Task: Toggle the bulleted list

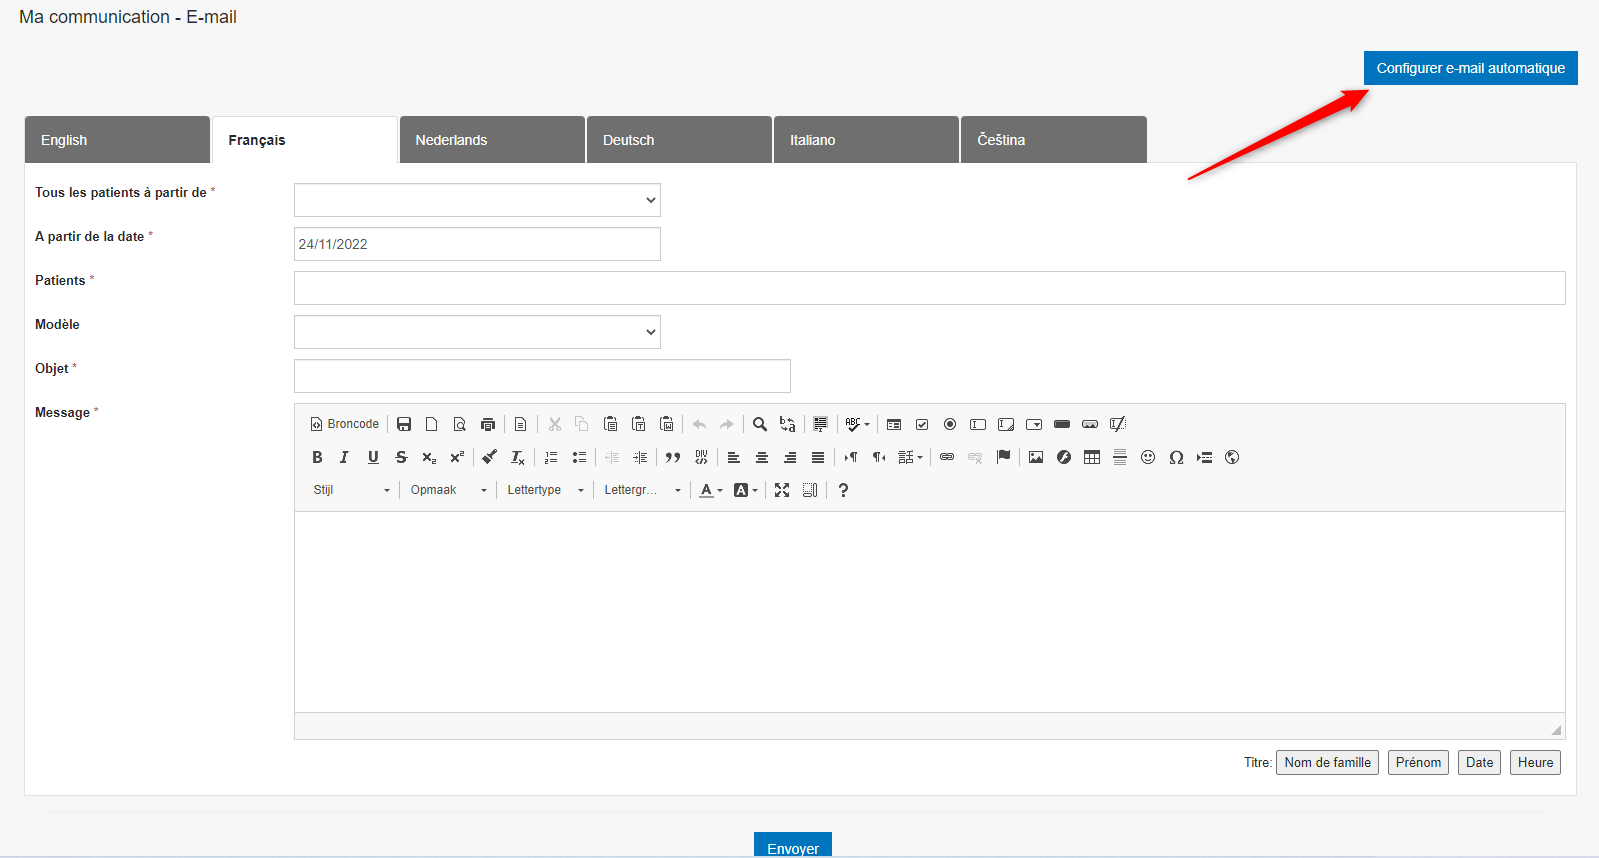Action: click(579, 457)
